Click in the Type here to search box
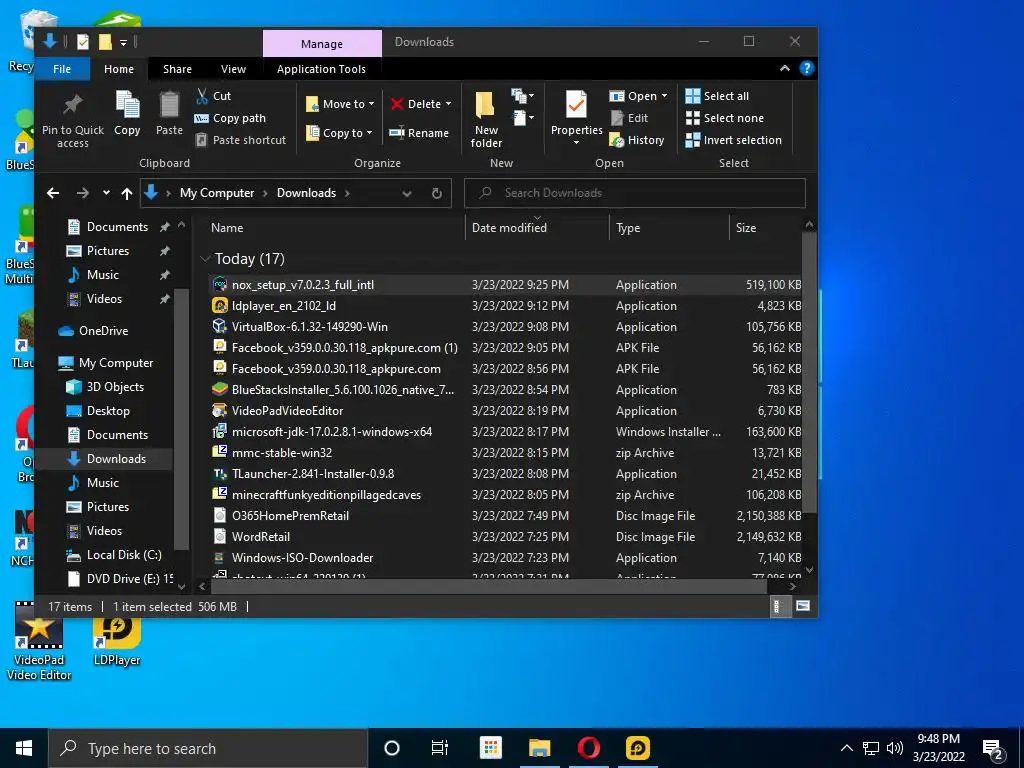This screenshot has width=1024, height=768. pos(208,748)
